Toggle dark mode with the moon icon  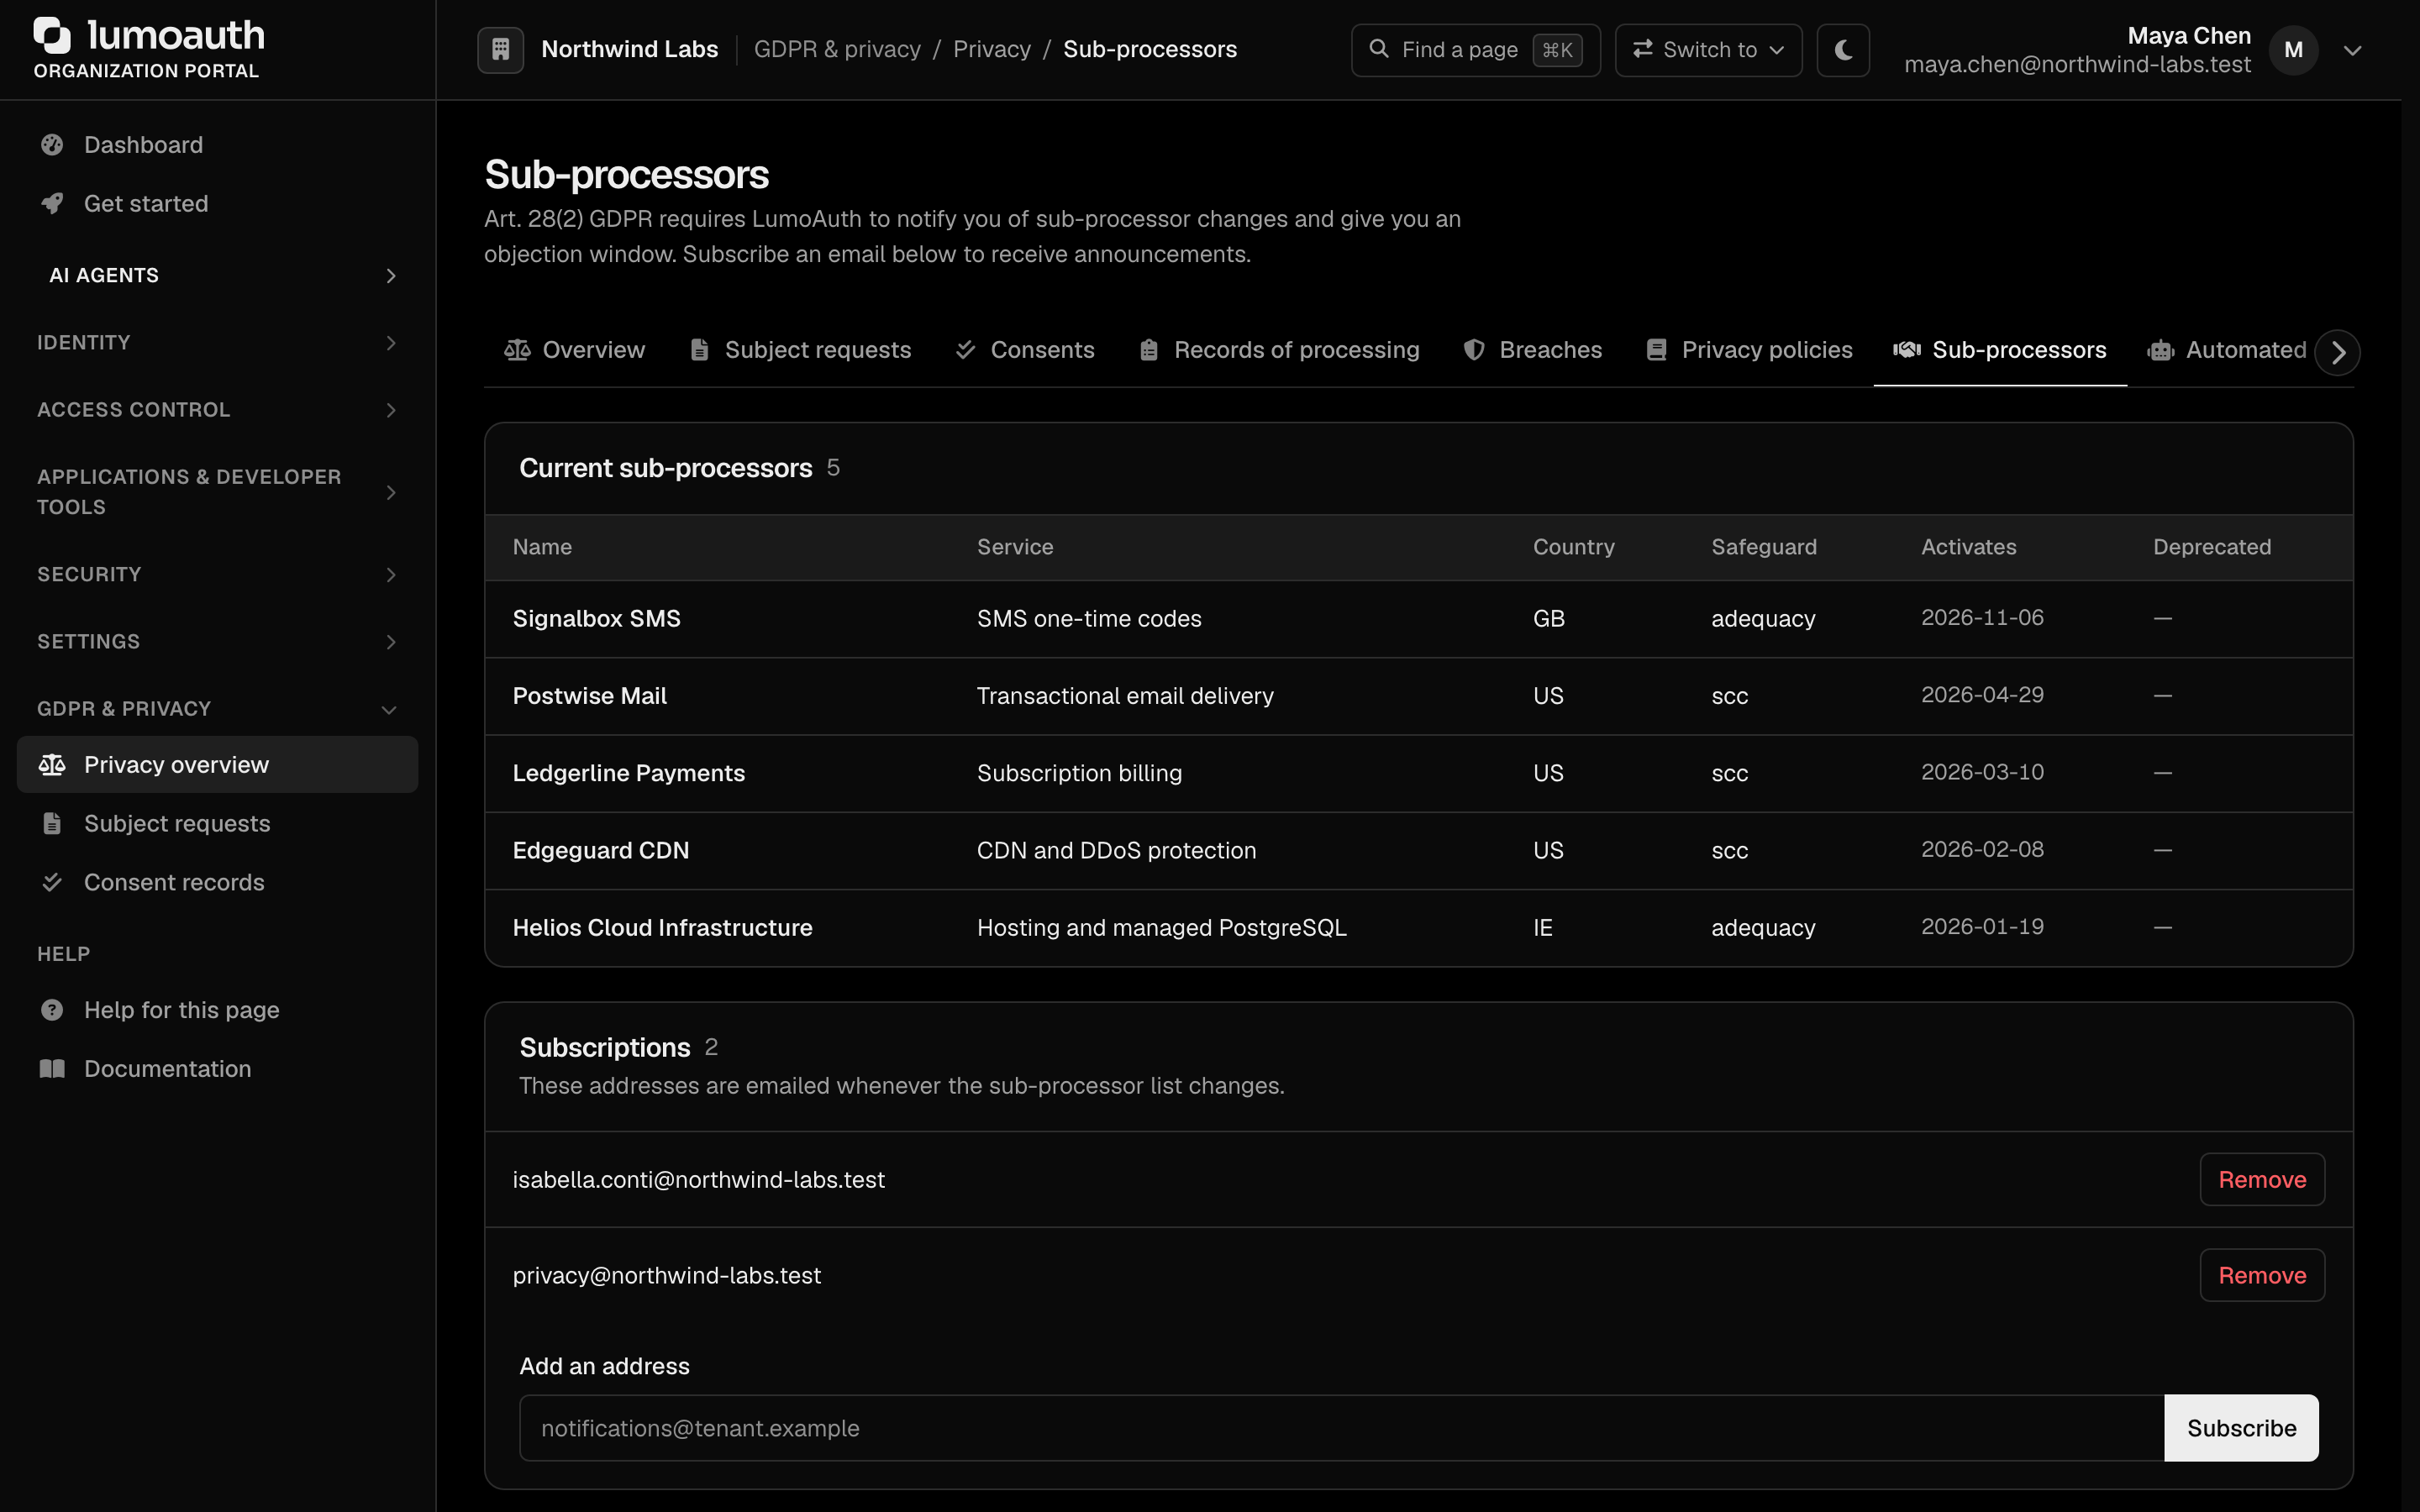1843,50
